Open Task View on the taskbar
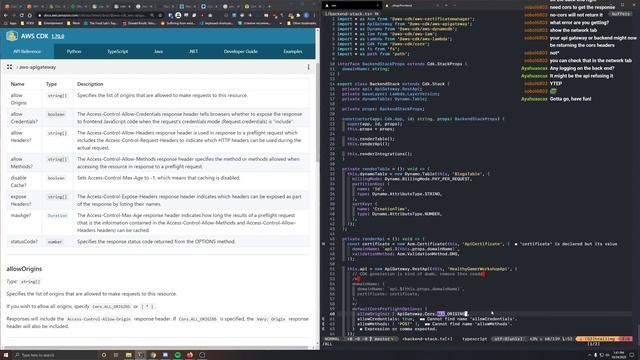The height and width of the screenshot is (360, 640). coord(116,355)
